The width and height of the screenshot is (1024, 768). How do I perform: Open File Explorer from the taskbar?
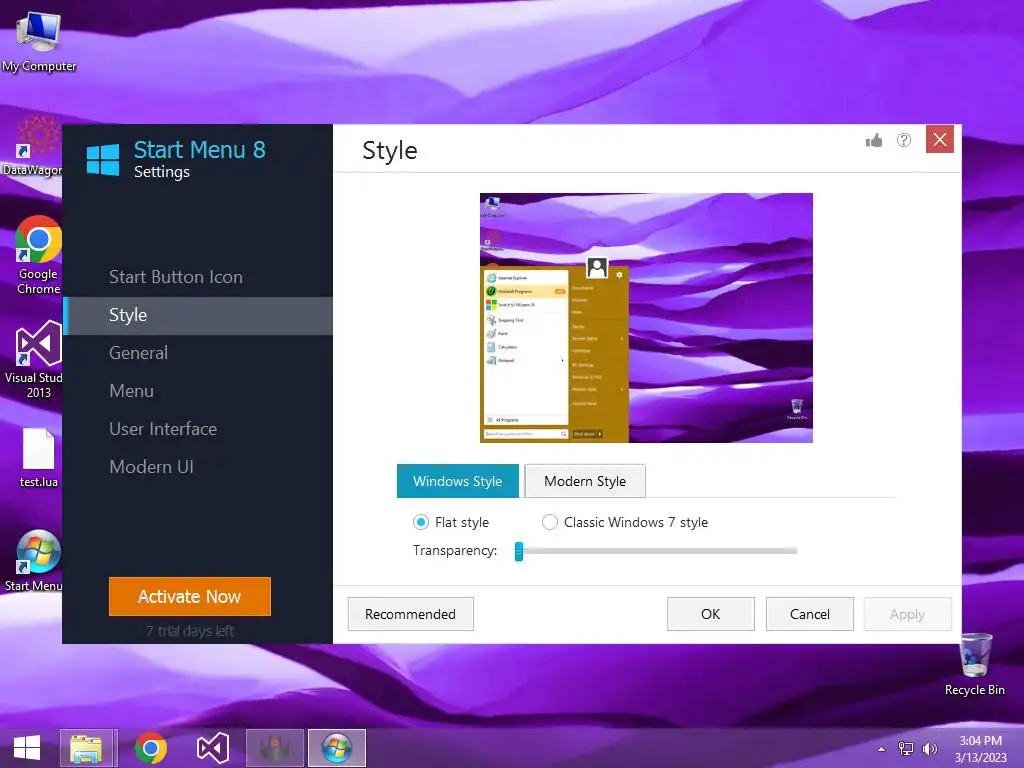click(x=86, y=748)
